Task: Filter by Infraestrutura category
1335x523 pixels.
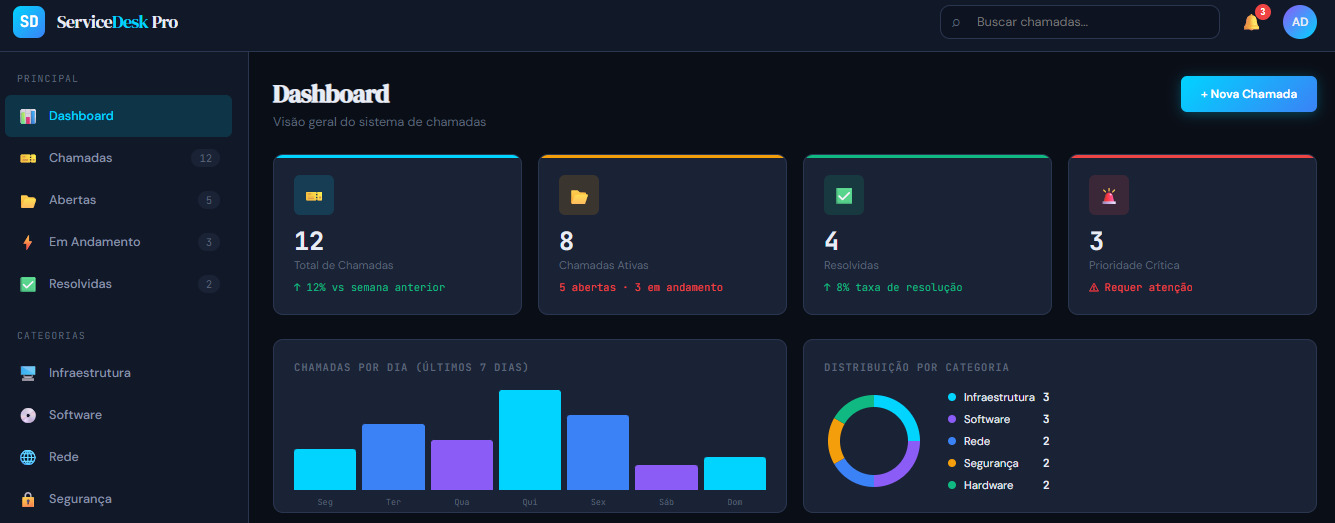Action: [119, 373]
